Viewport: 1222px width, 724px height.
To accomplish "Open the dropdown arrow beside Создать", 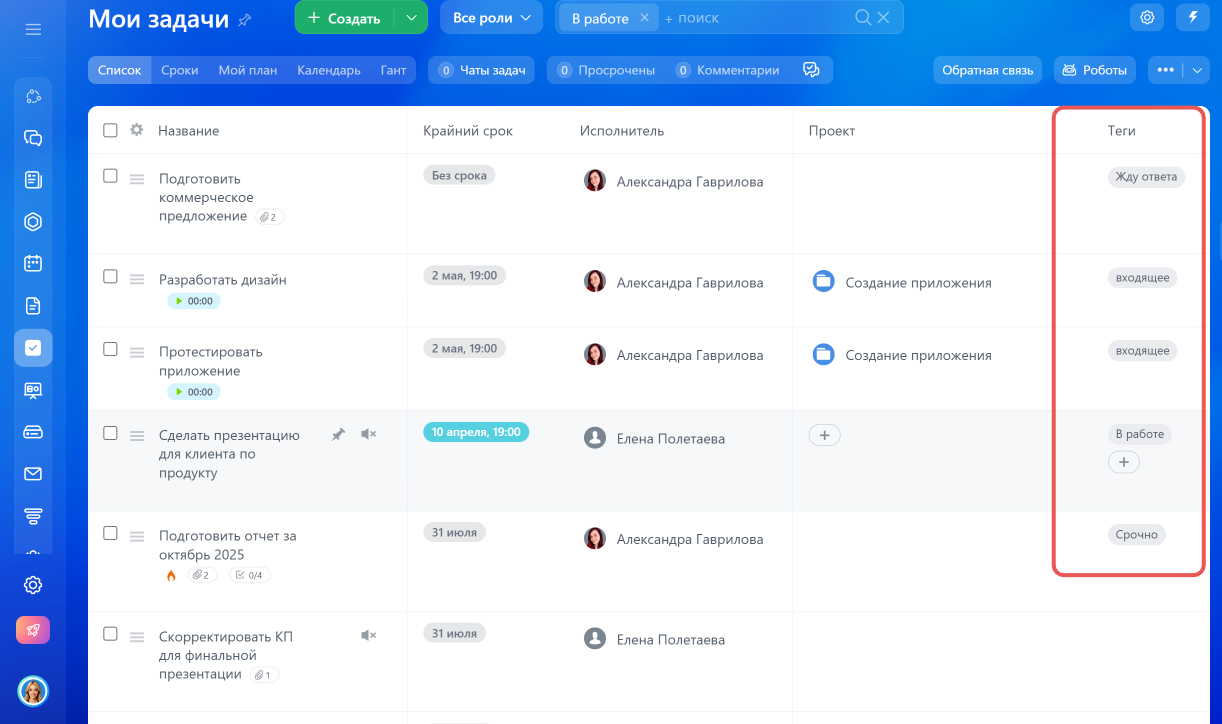I will coord(412,18).
